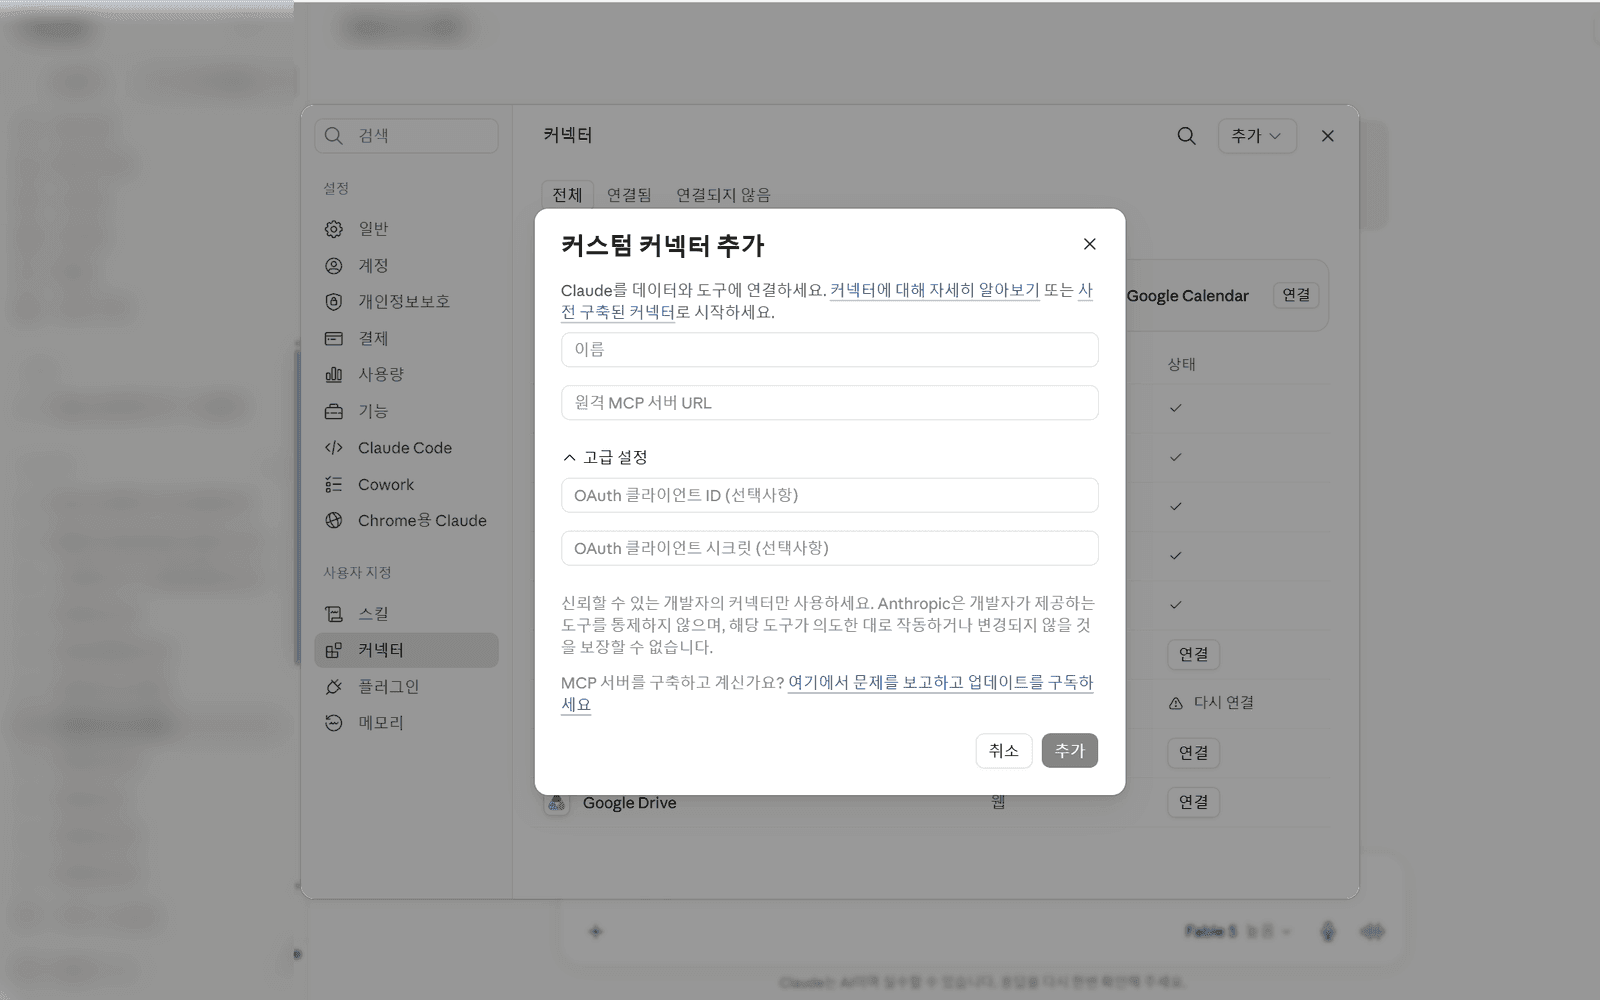This screenshot has height=1000, width=1600.
Task: Close the settings panel with X
Action: 1328,136
